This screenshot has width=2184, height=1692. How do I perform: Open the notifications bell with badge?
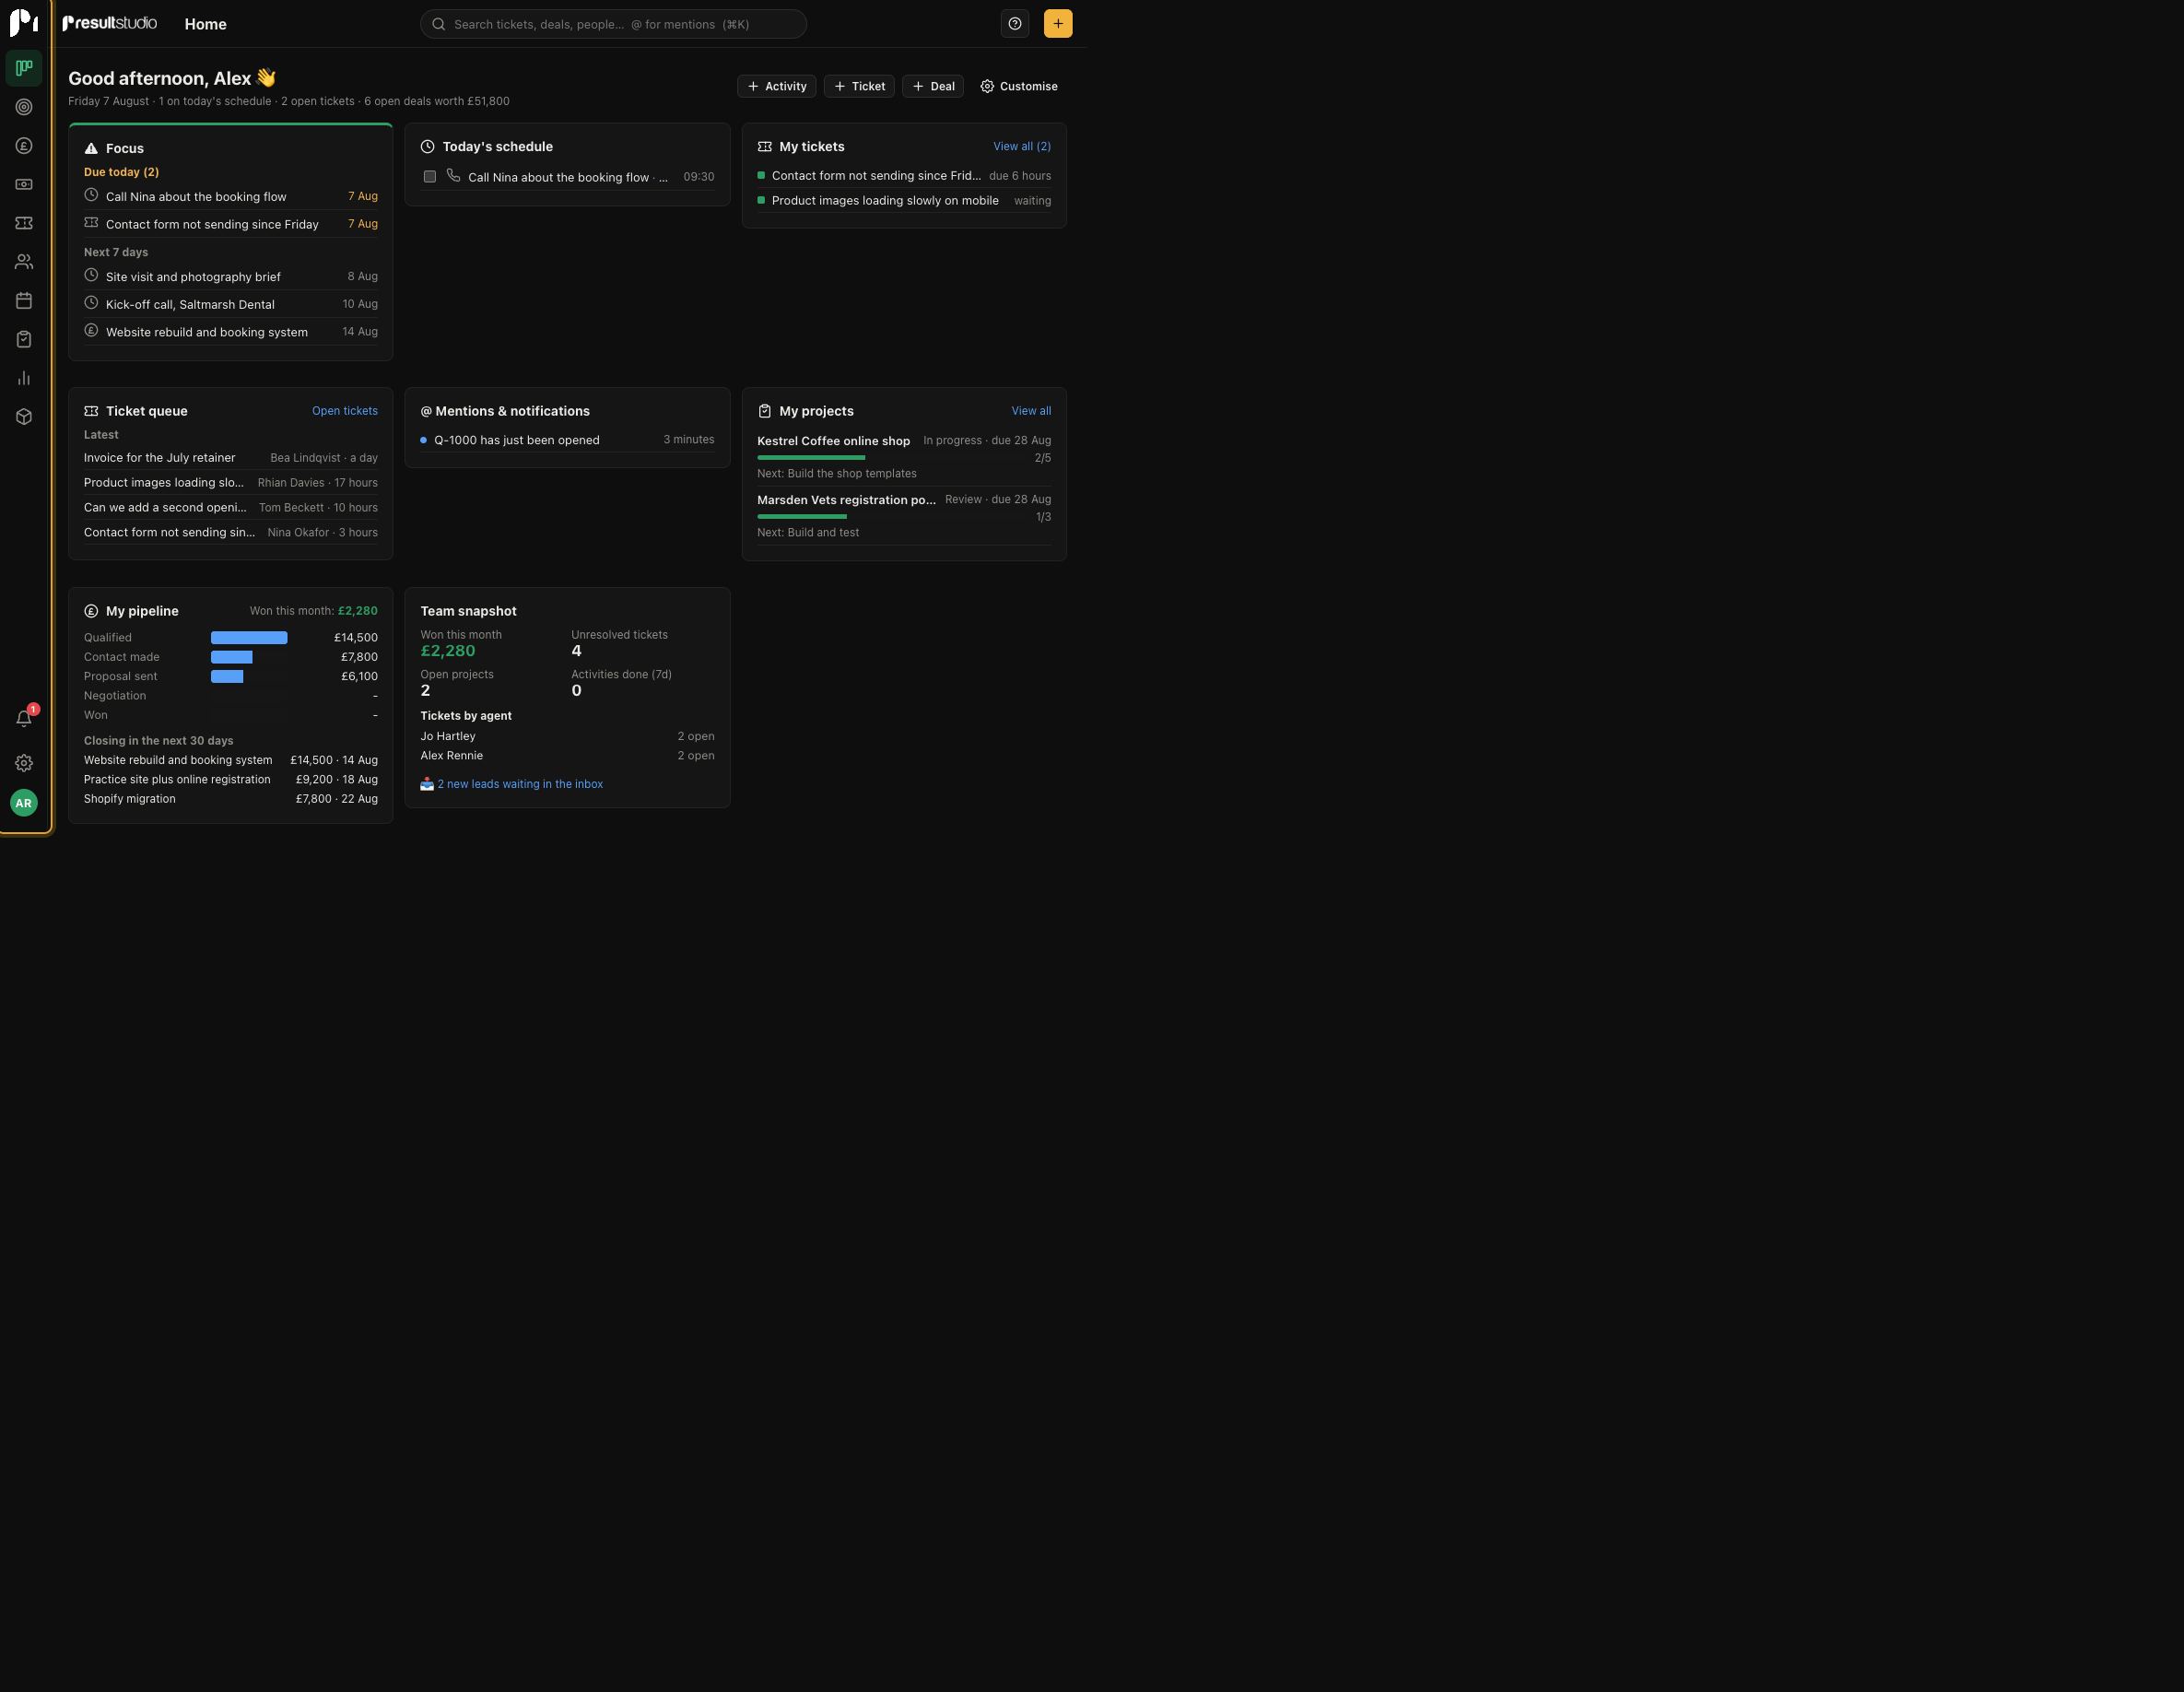click(x=24, y=718)
